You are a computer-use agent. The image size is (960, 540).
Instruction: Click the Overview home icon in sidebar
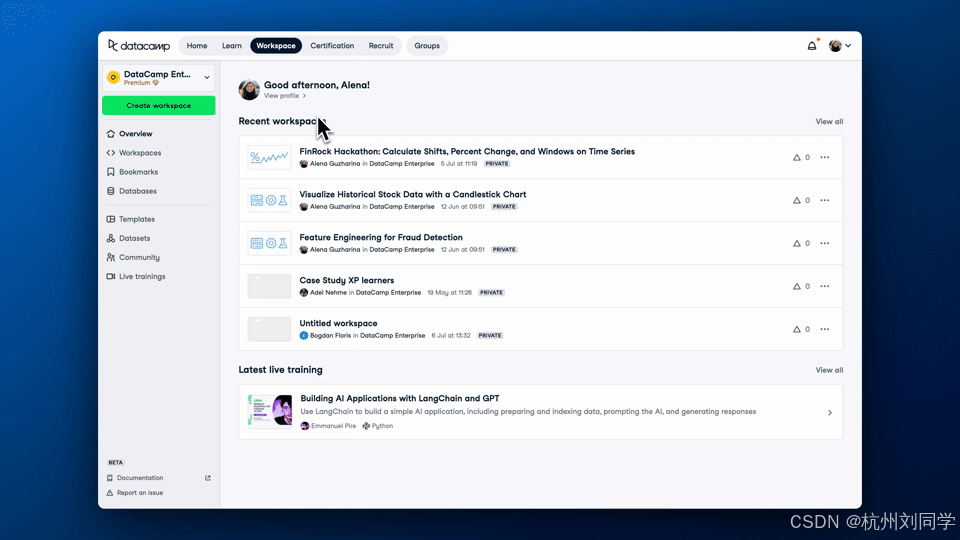(x=111, y=133)
